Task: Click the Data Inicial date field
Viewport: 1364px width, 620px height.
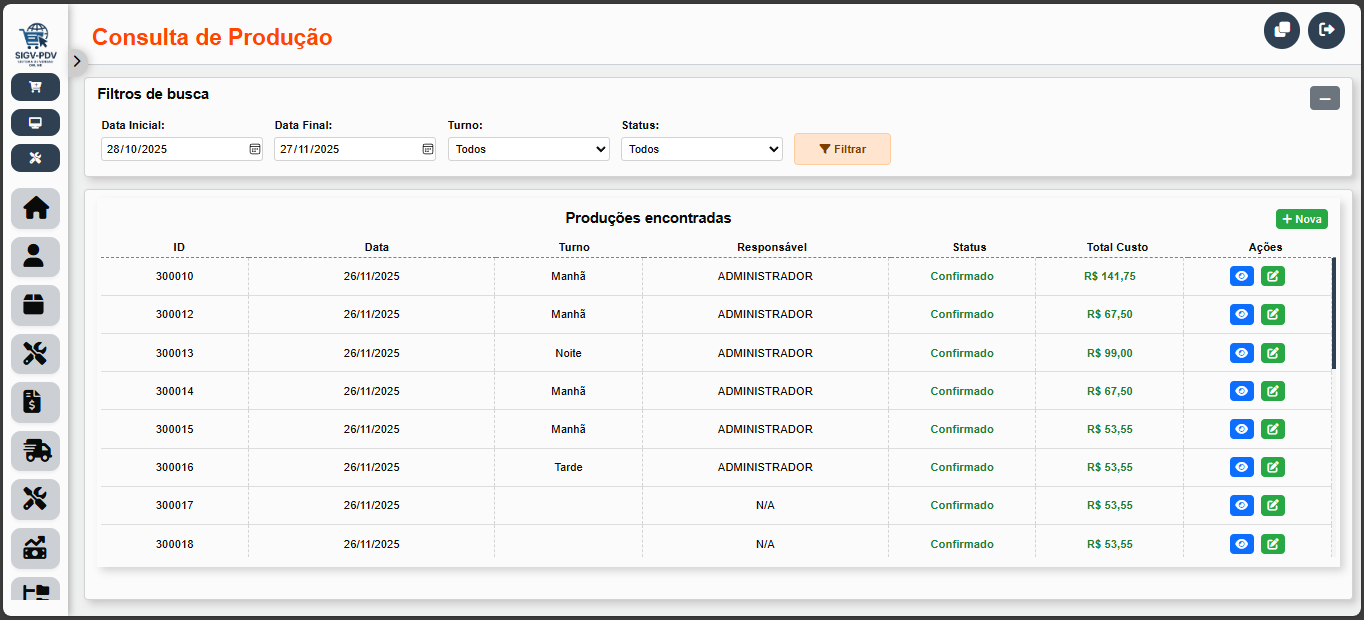Action: [x=172, y=149]
